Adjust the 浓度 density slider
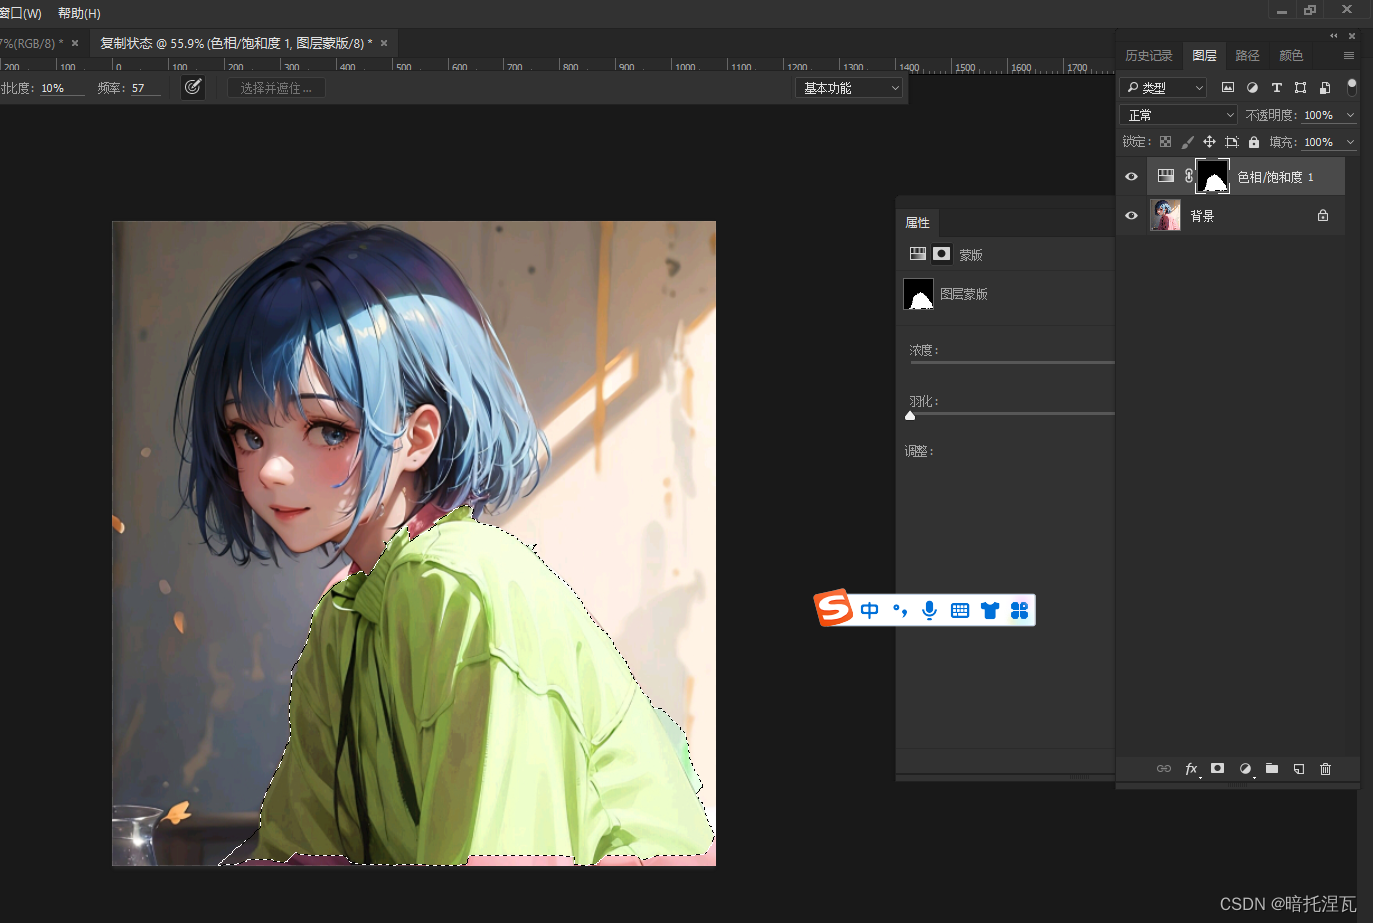The width and height of the screenshot is (1373, 923). coord(1012,362)
